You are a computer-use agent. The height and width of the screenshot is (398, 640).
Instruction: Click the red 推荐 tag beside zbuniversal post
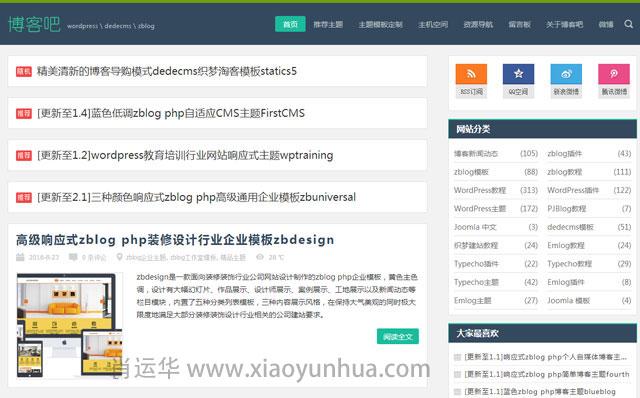coord(24,198)
